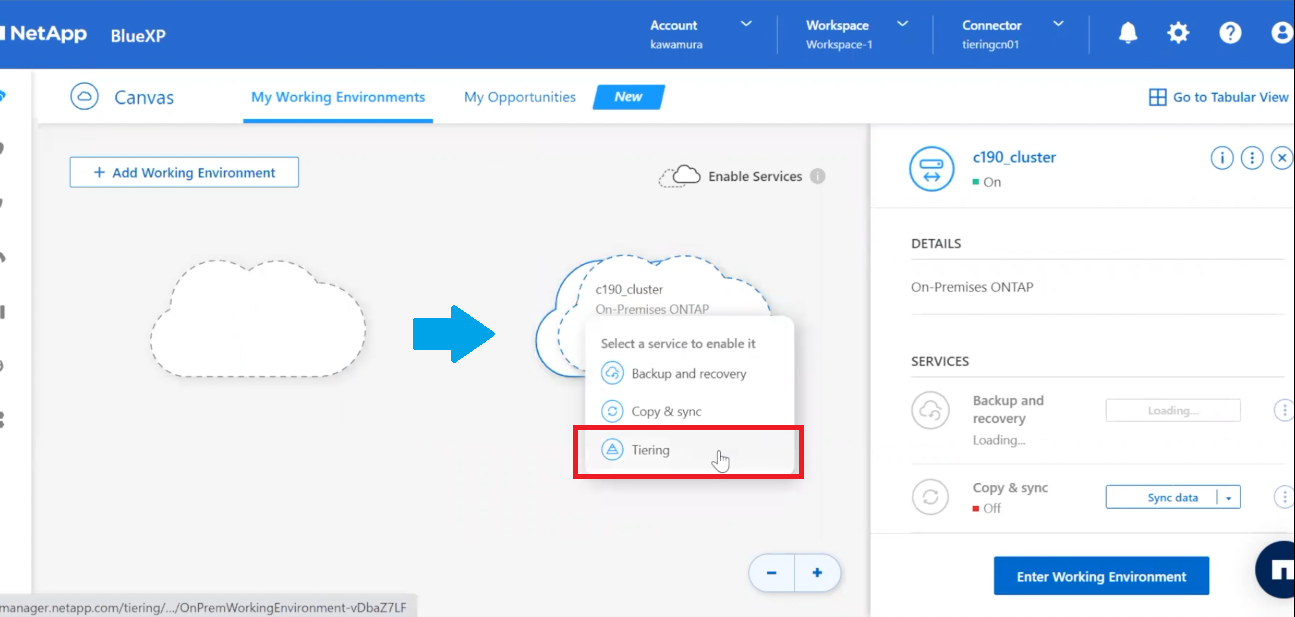Click the On-Premises ONTAP detail text
Viewport: 1295px width, 617px height.
(972, 287)
